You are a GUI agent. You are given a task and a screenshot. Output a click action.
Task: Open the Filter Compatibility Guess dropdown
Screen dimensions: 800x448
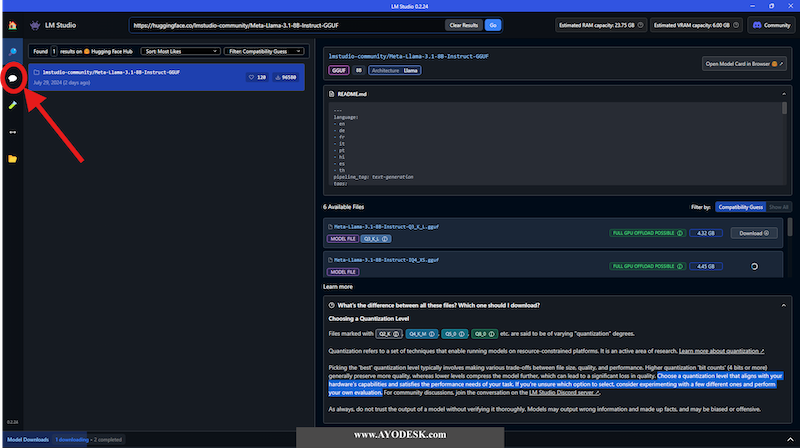coord(264,51)
